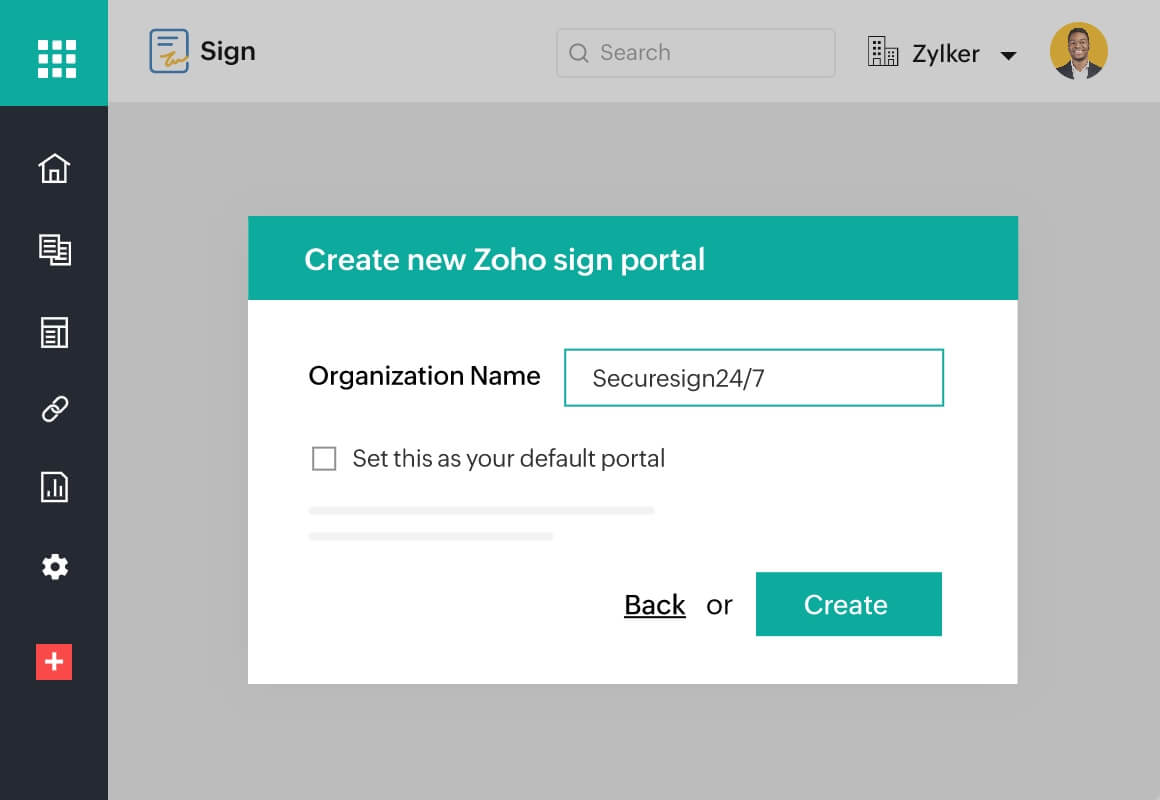Click the red plus button in sidebar
1160x800 pixels.
[54, 662]
